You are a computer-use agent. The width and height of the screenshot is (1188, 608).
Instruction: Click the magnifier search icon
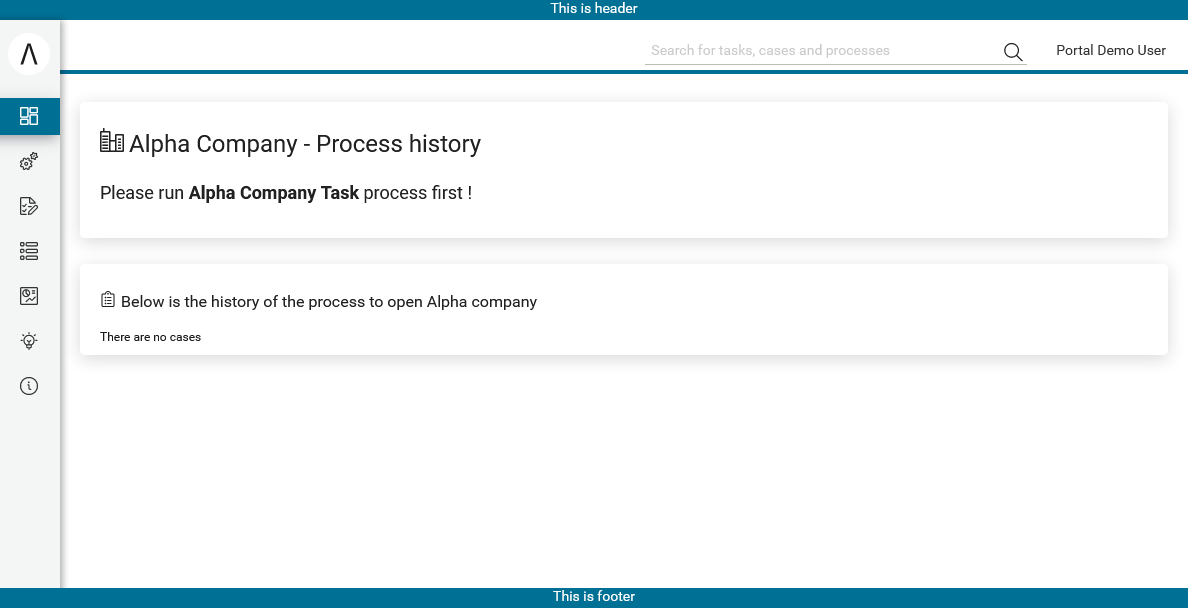[x=1013, y=52]
